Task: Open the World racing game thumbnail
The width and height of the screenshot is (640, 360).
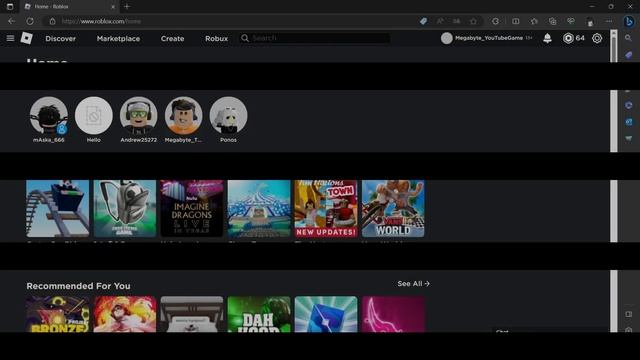Action: click(393, 209)
